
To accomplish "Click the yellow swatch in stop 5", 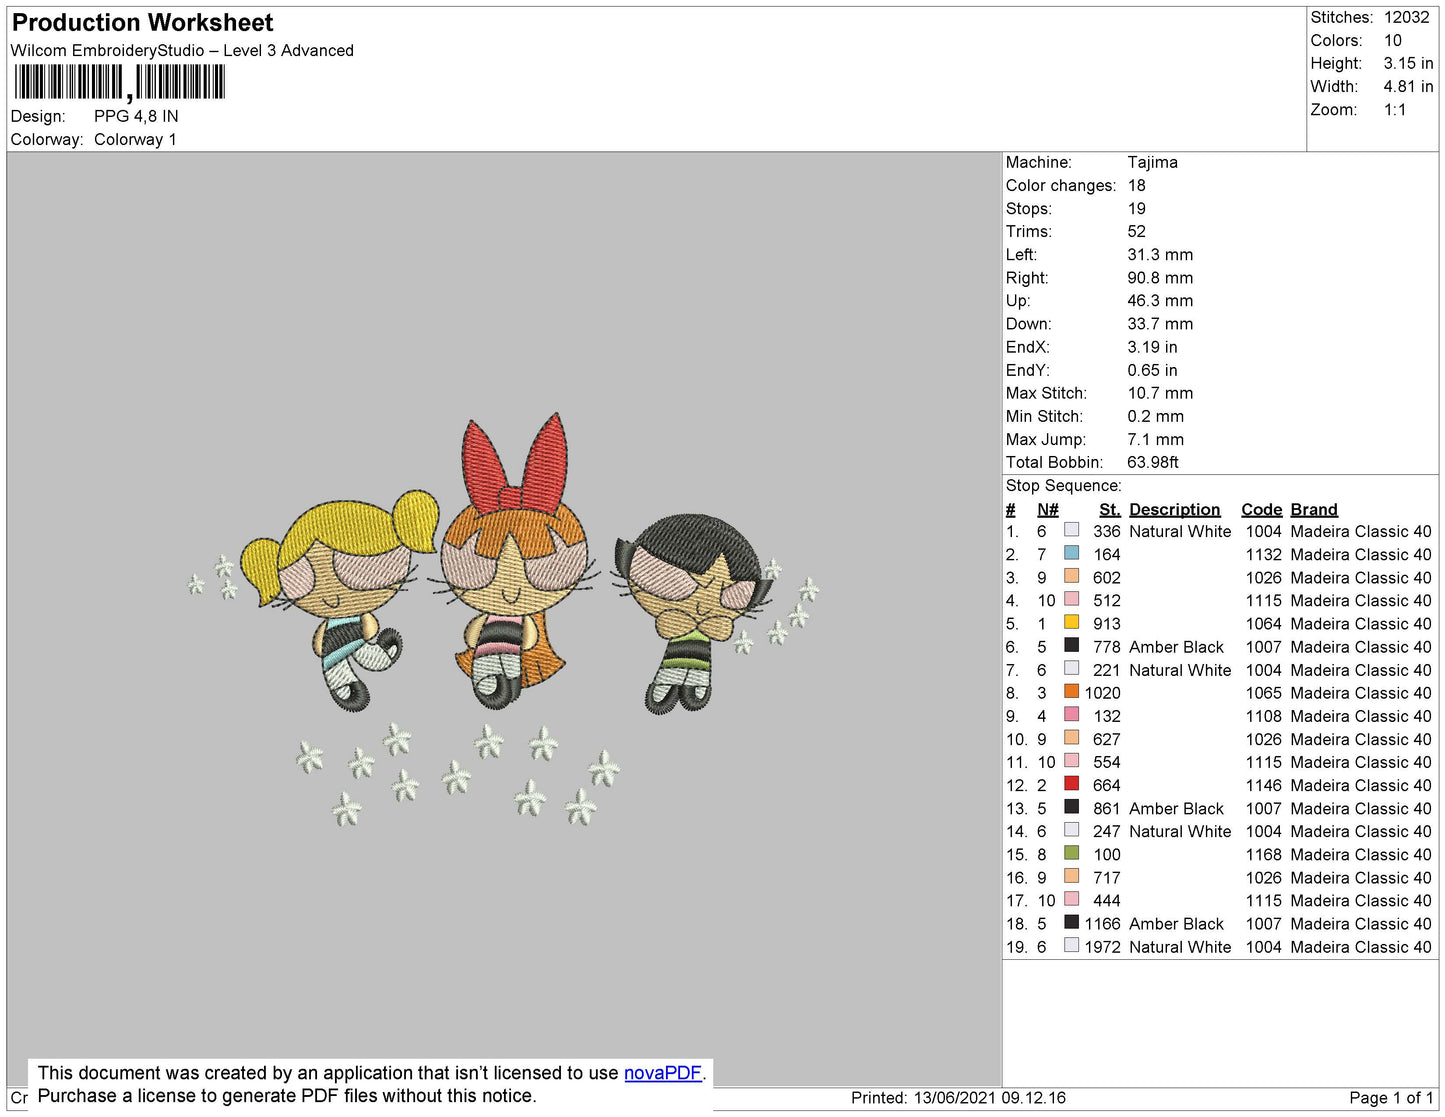I will (1071, 622).
